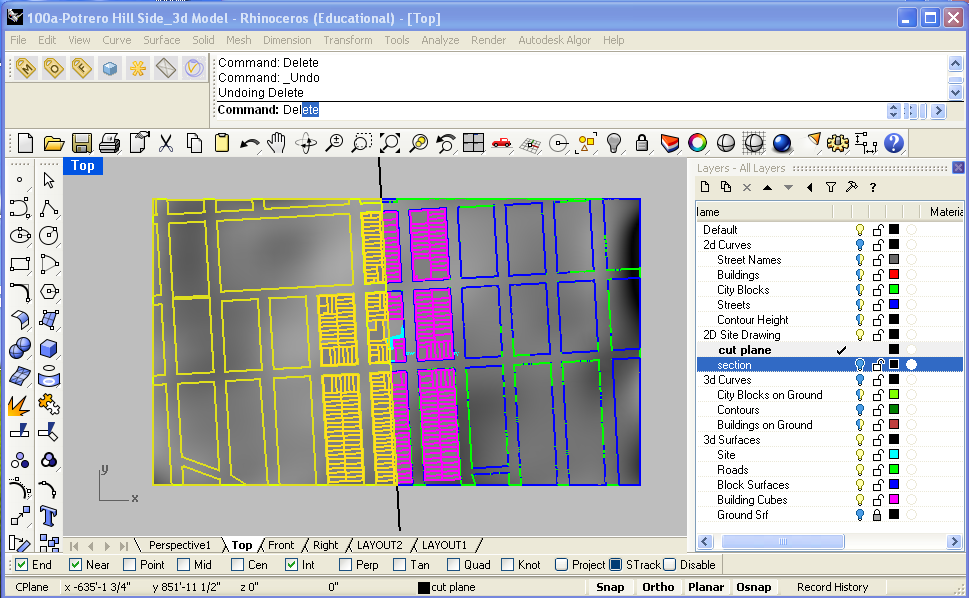The image size is (969, 598).
Task: Click the Zoom Extents icon
Action: (390, 143)
